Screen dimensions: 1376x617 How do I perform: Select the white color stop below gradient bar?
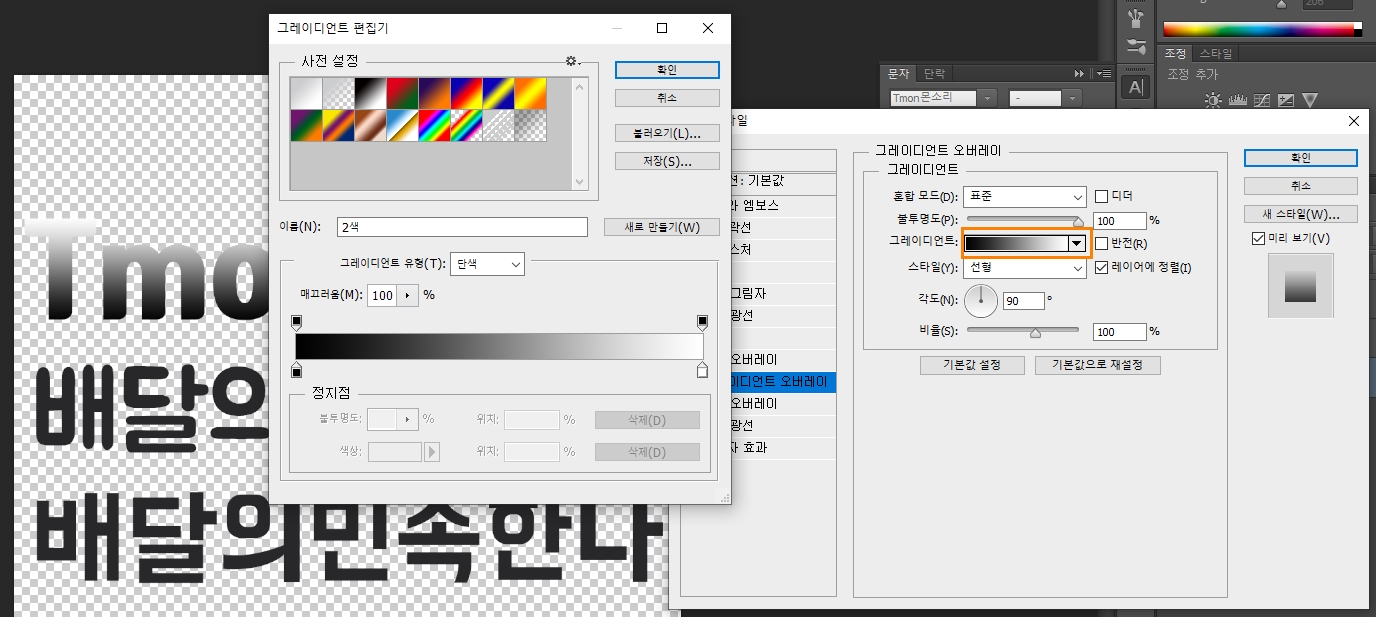click(x=703, y=370)
